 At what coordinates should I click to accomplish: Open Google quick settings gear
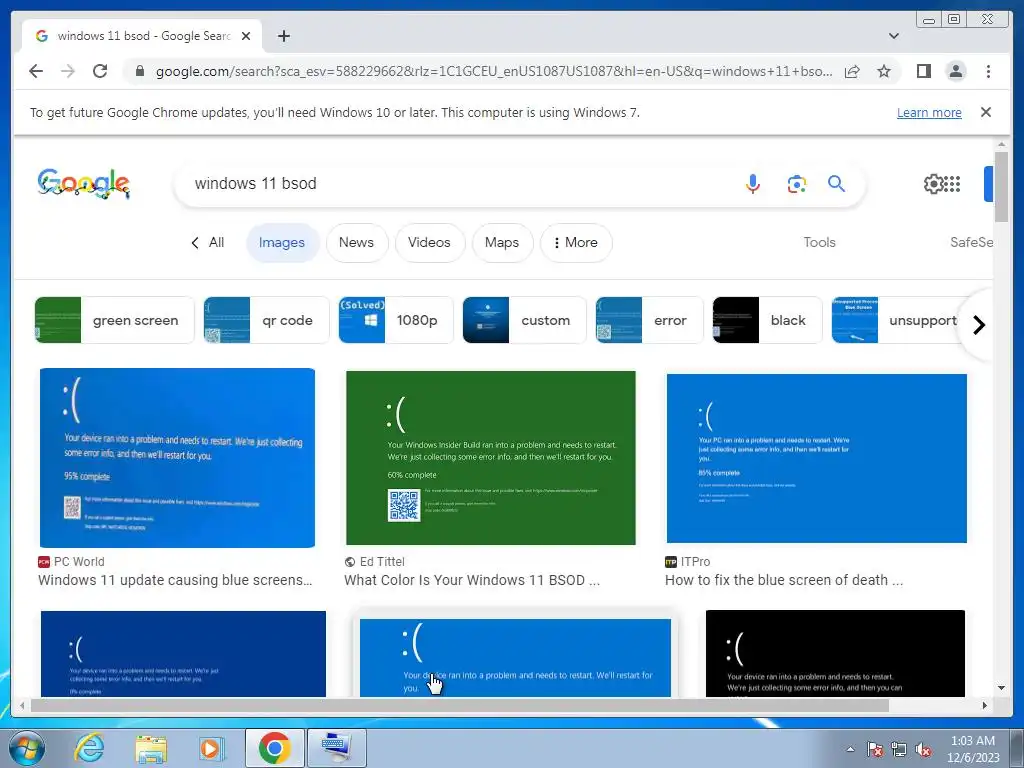933,184
